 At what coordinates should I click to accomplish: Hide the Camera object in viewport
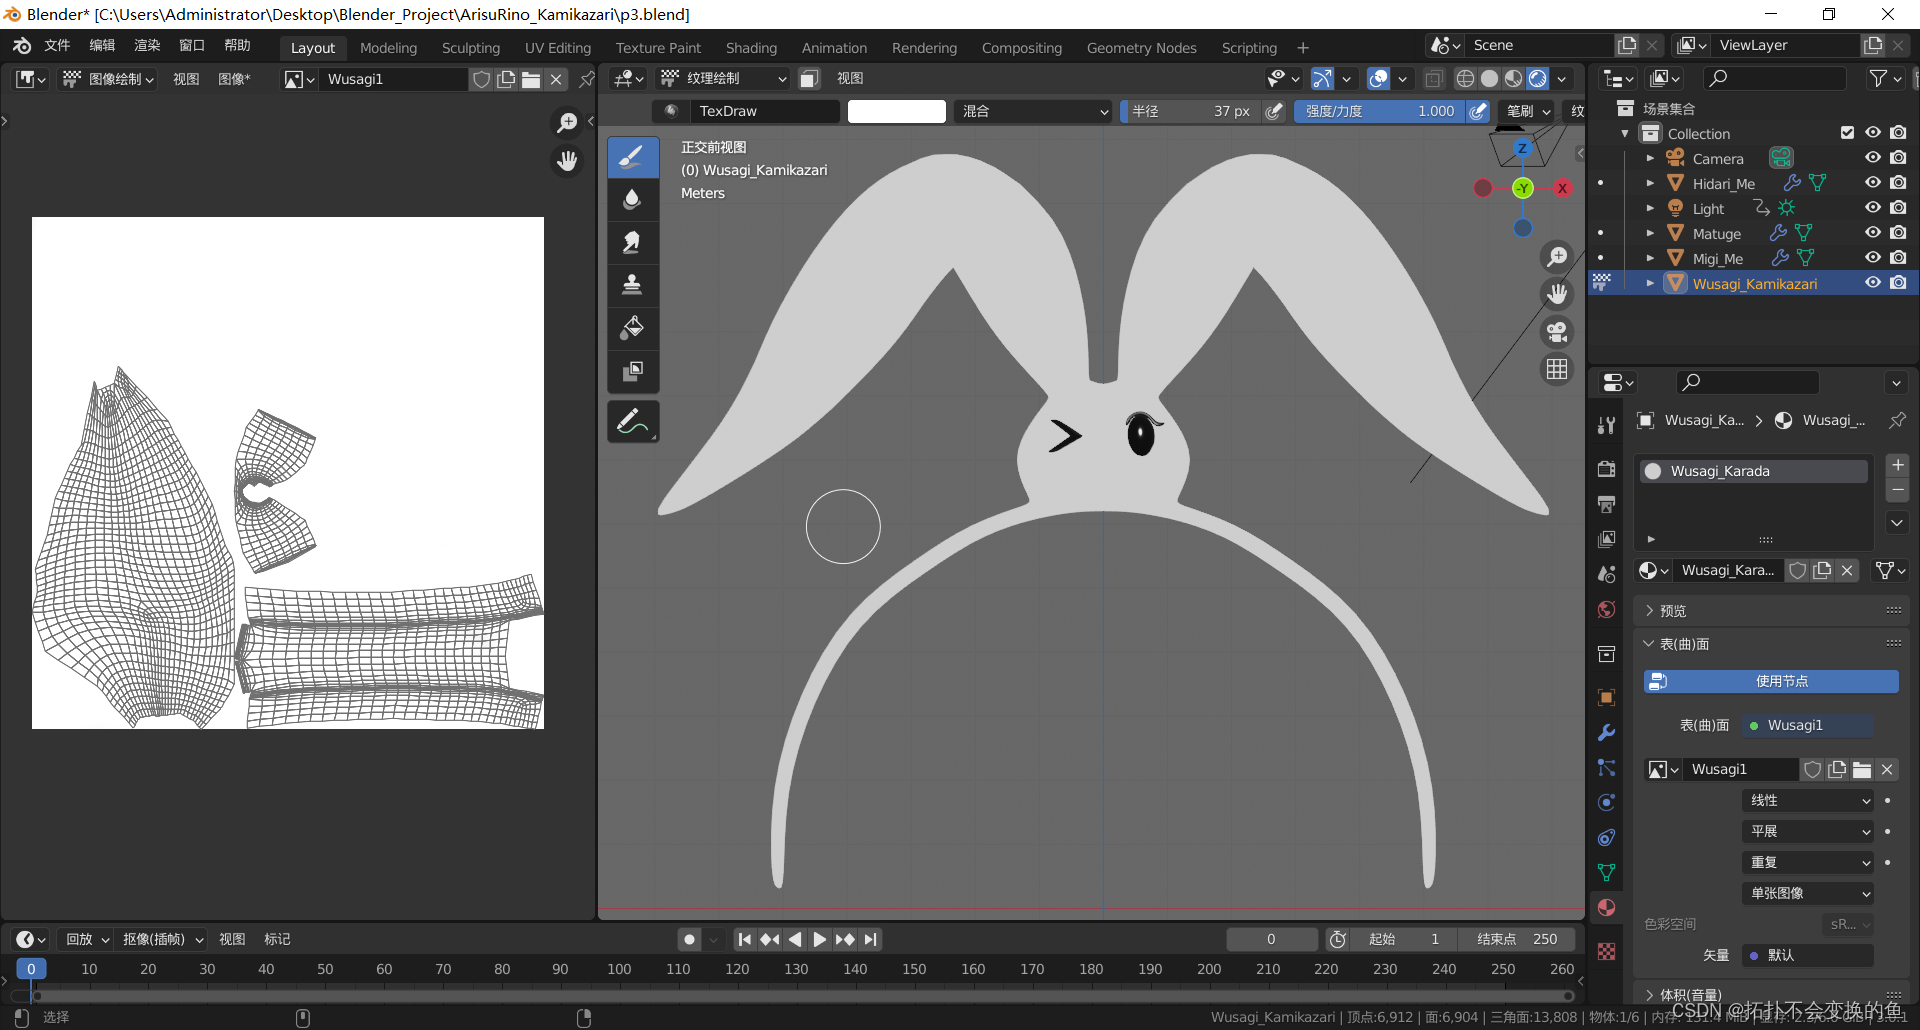tap(1873, 158)
